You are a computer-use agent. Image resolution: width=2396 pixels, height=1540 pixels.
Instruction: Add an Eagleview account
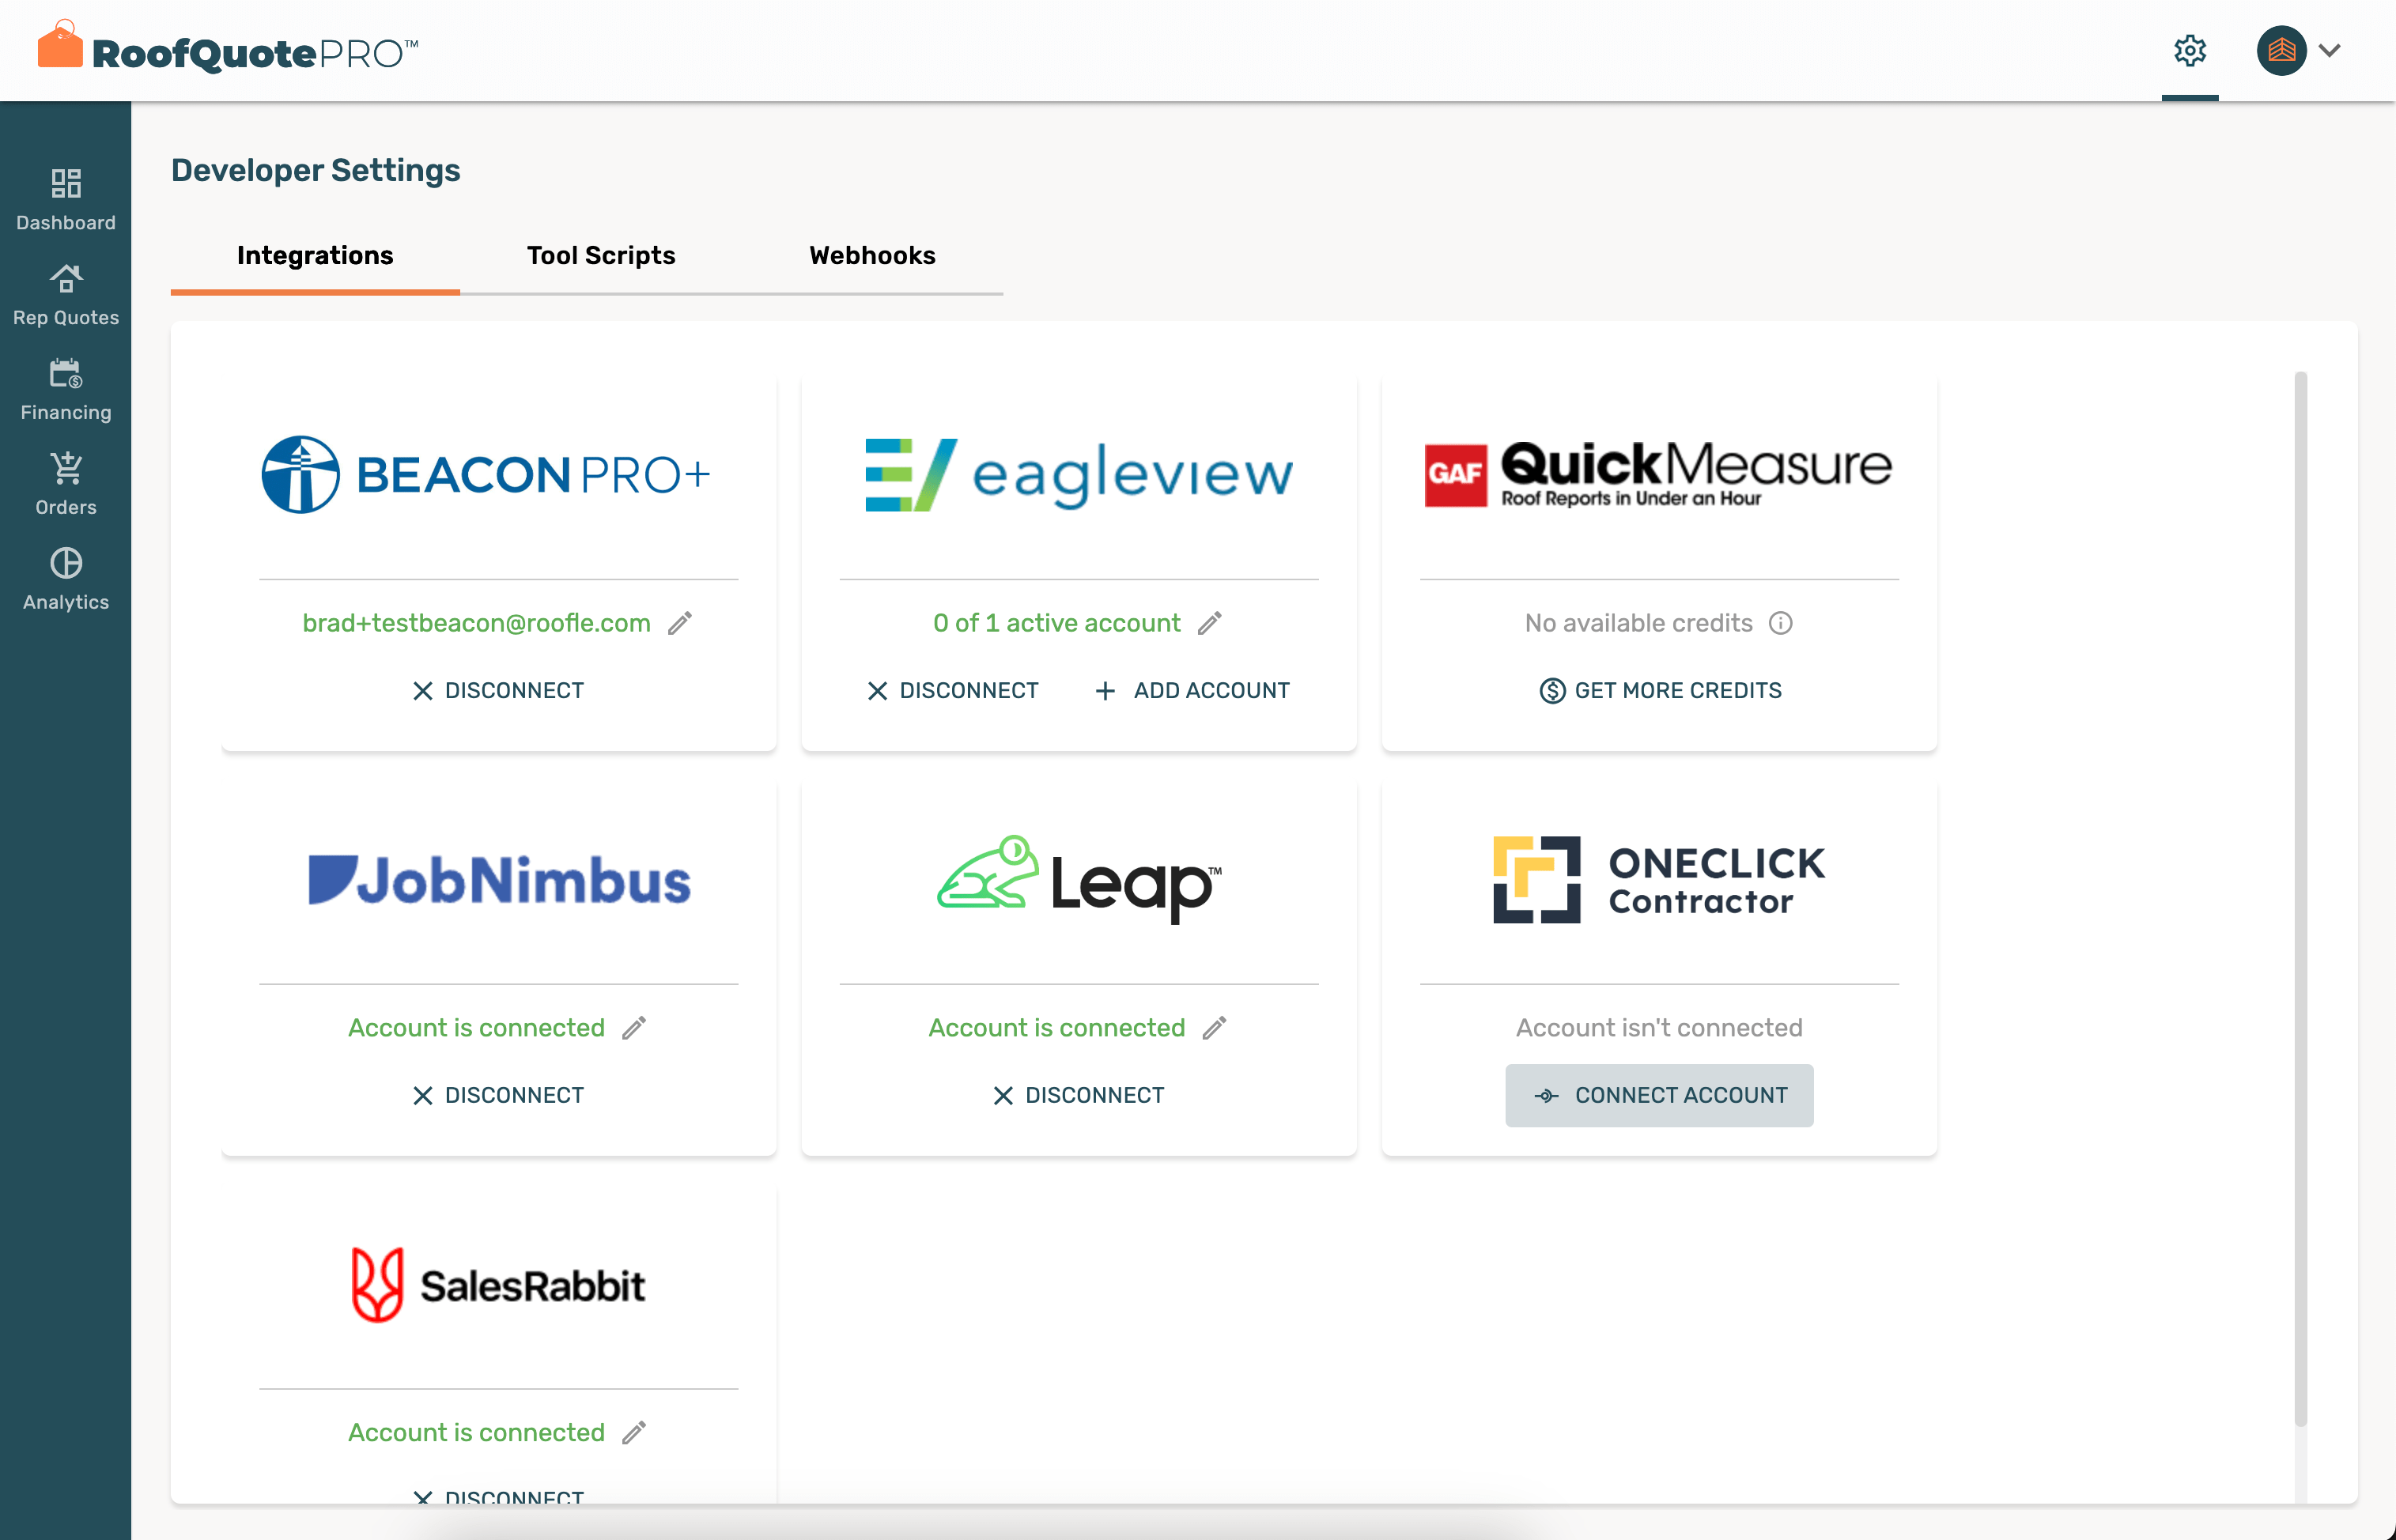tap(1191, 690)
